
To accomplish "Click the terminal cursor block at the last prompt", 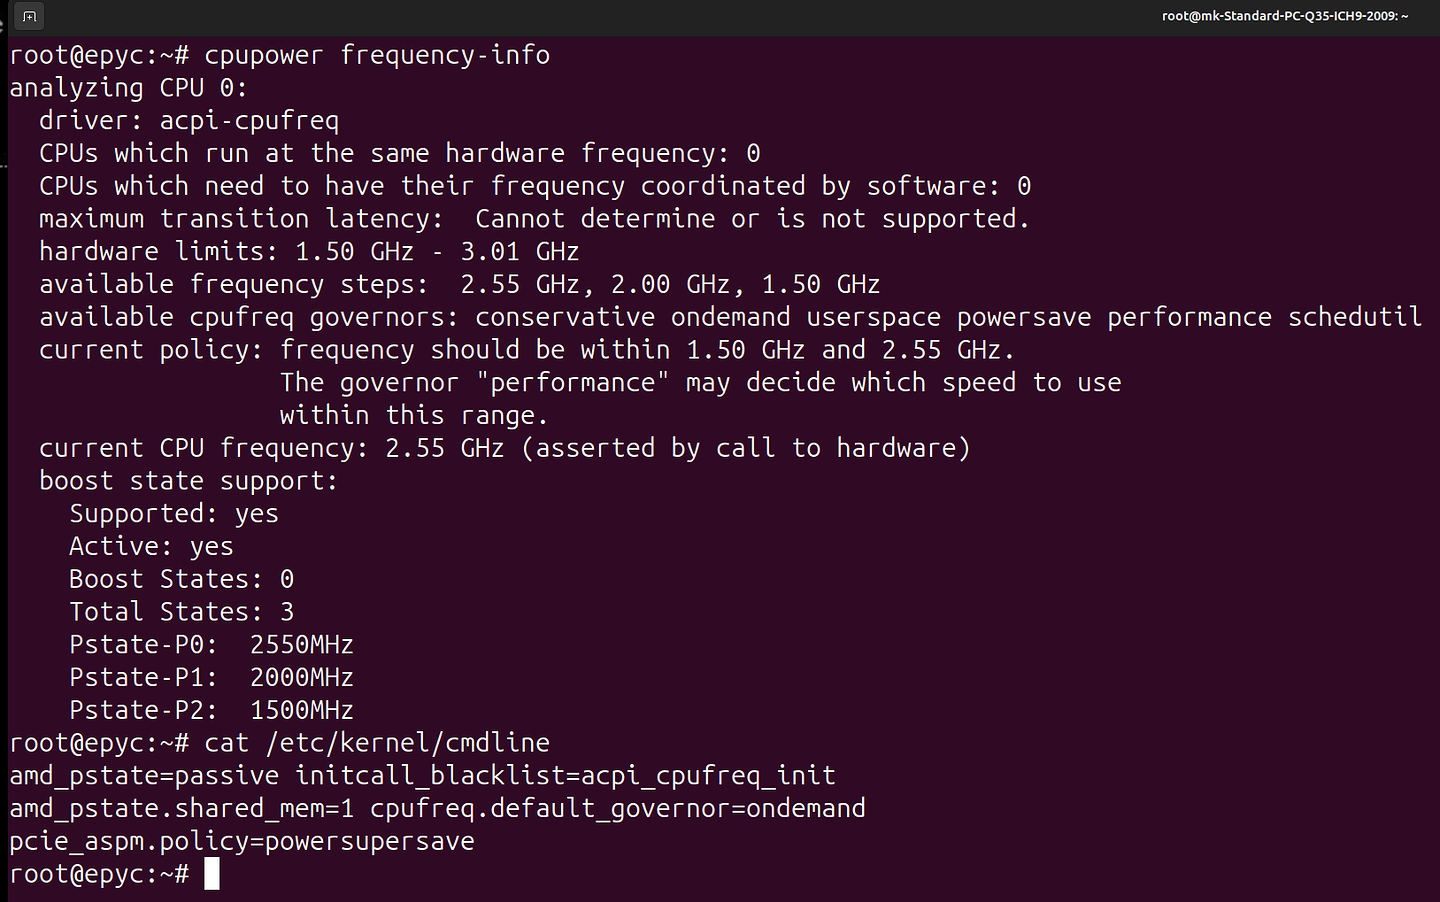I will [211, 874].
